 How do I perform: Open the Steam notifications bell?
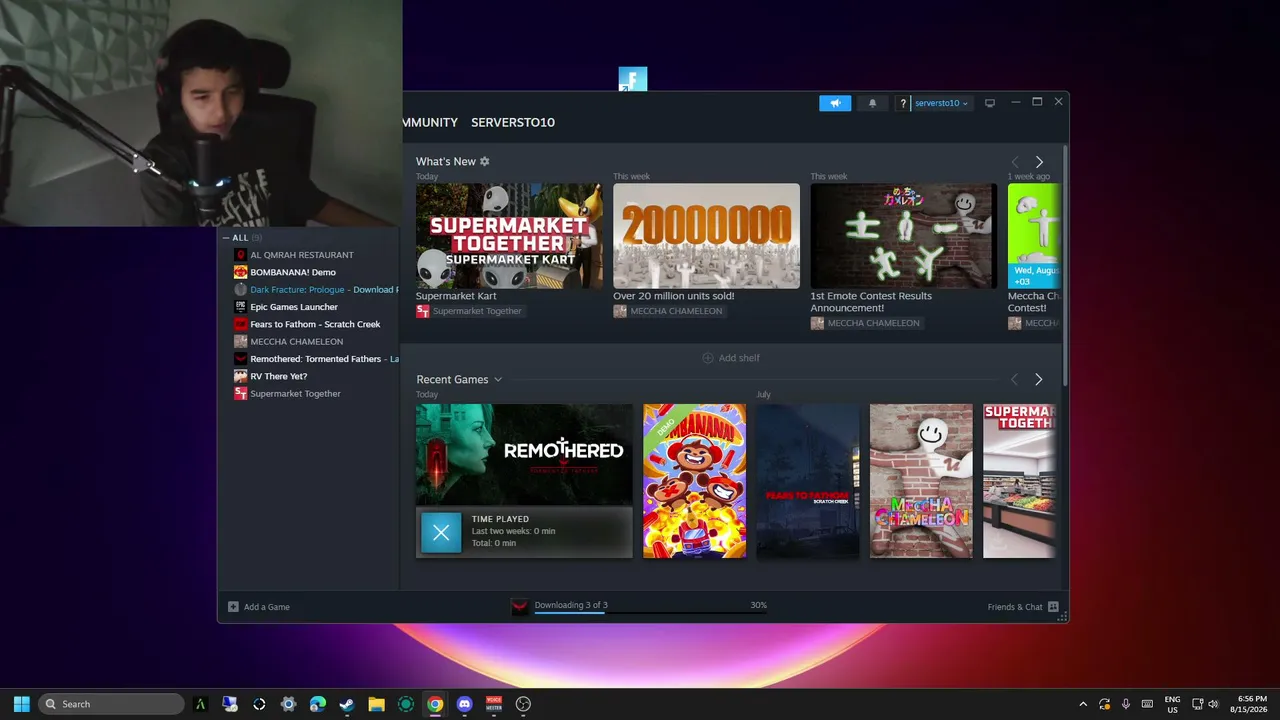(872, 103)
